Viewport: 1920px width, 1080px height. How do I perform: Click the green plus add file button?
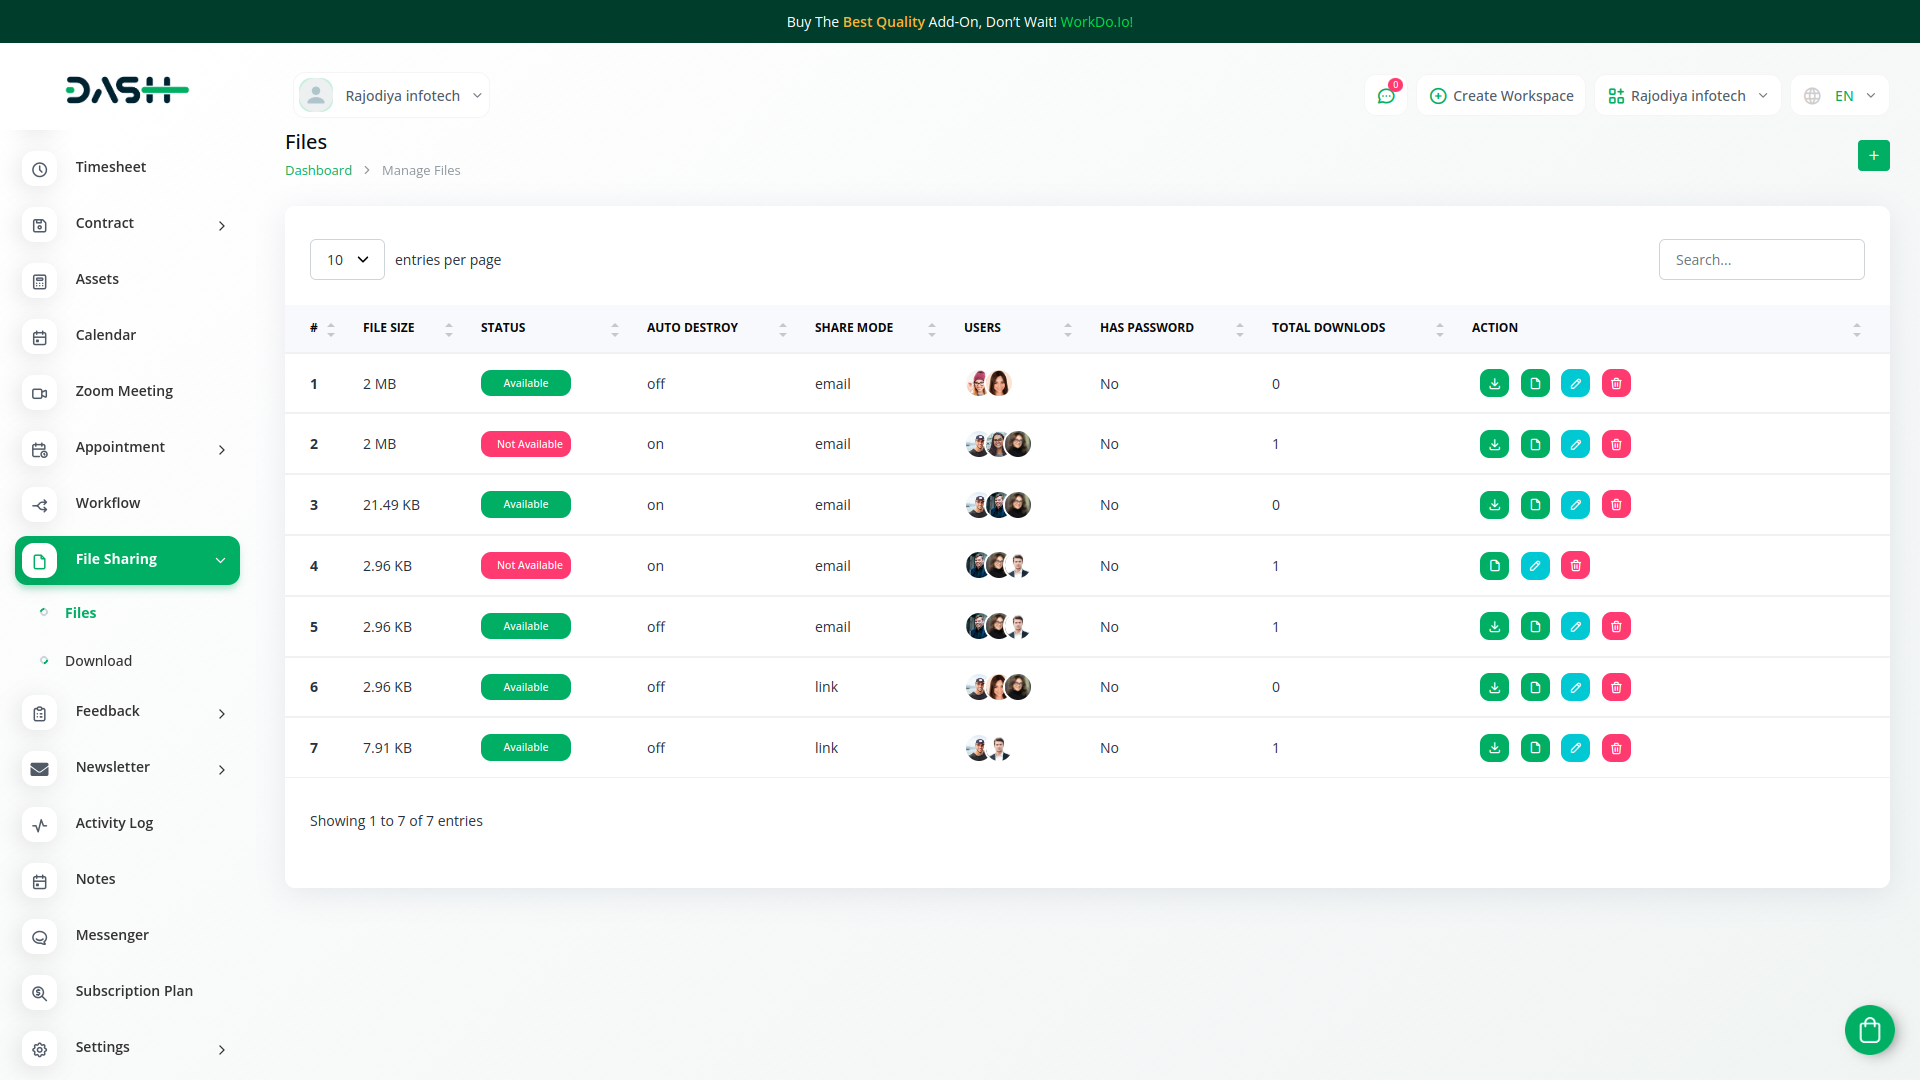click(1873, 156)
